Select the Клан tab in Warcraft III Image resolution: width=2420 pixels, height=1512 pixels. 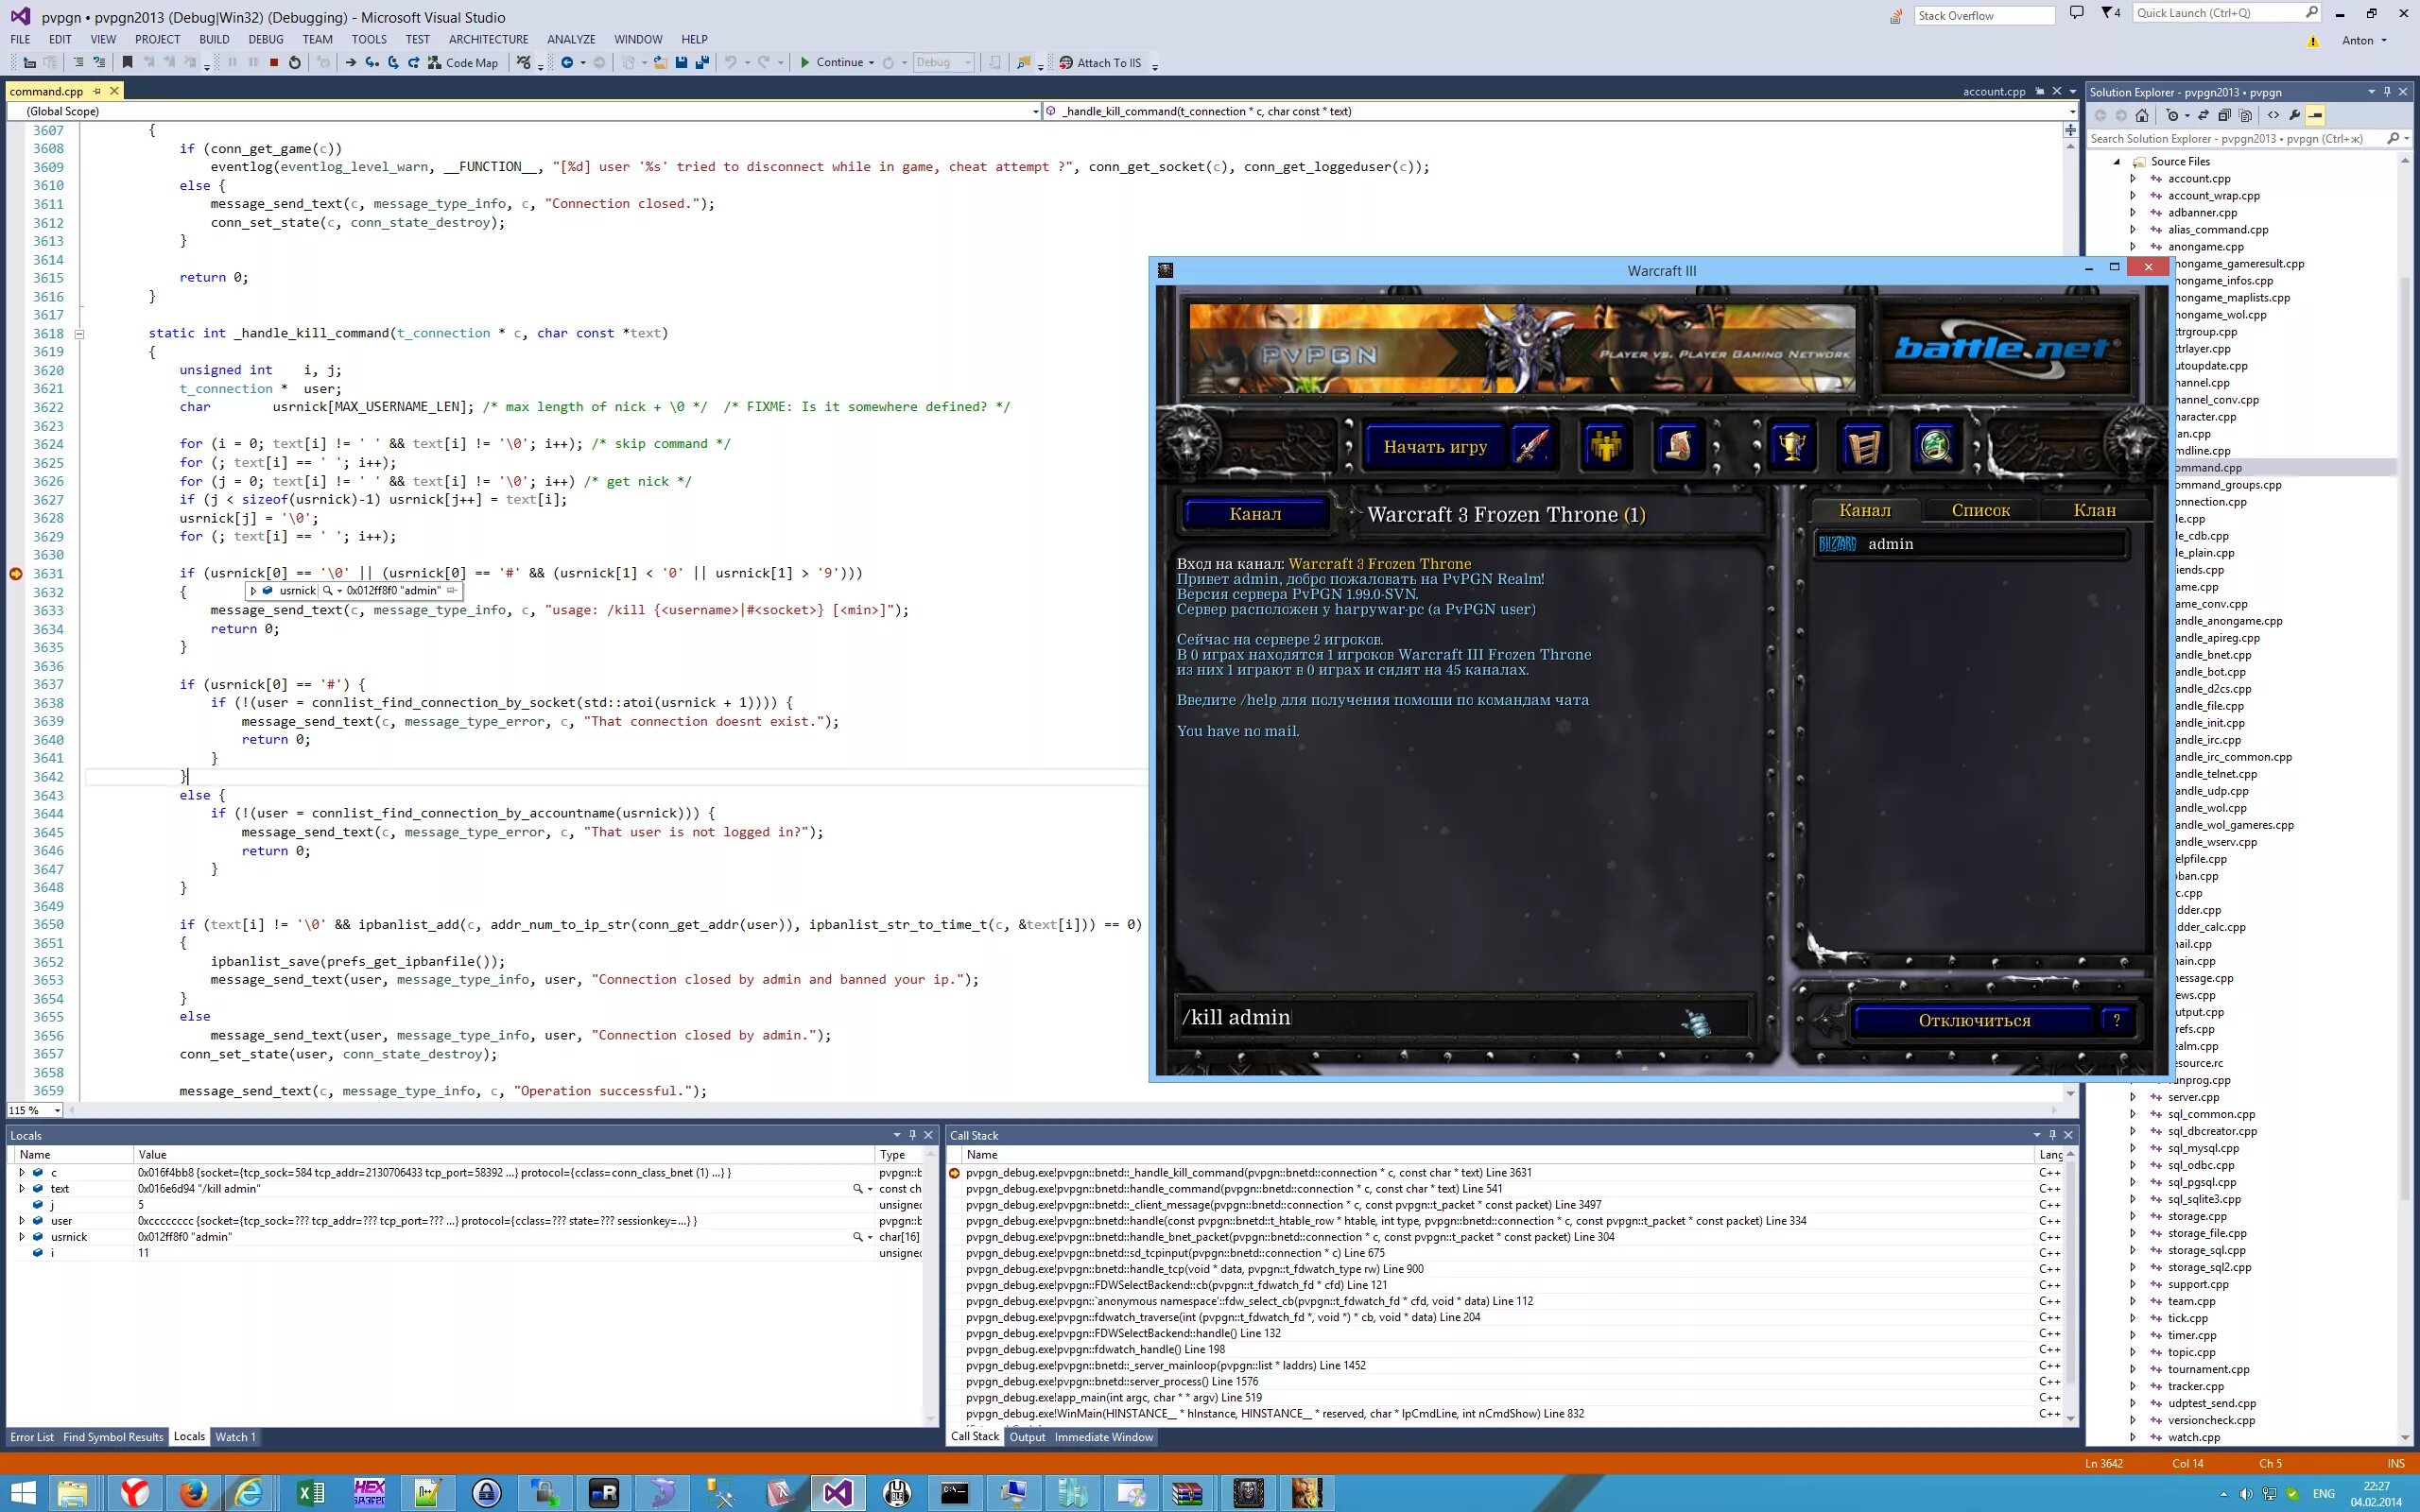tap(2094, 510)
